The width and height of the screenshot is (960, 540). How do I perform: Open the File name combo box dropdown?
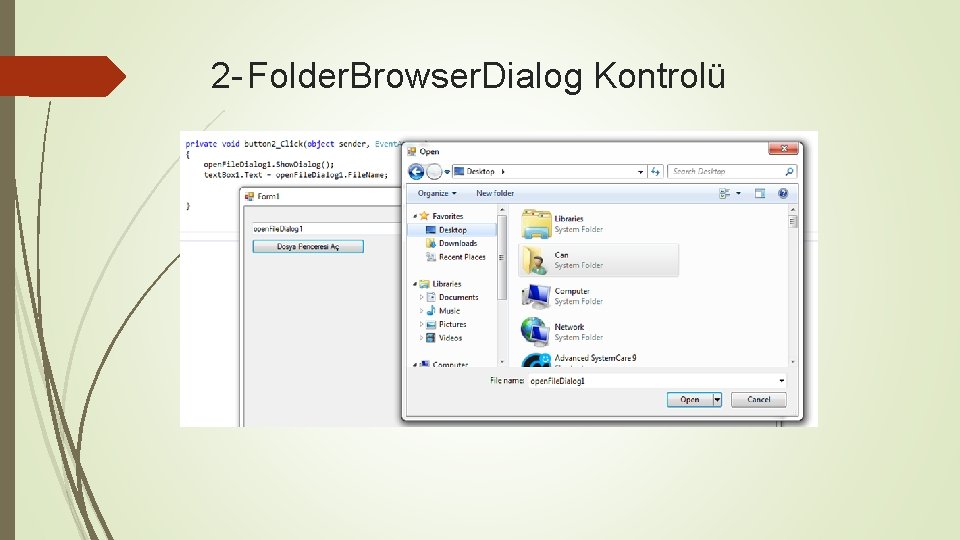781,381
